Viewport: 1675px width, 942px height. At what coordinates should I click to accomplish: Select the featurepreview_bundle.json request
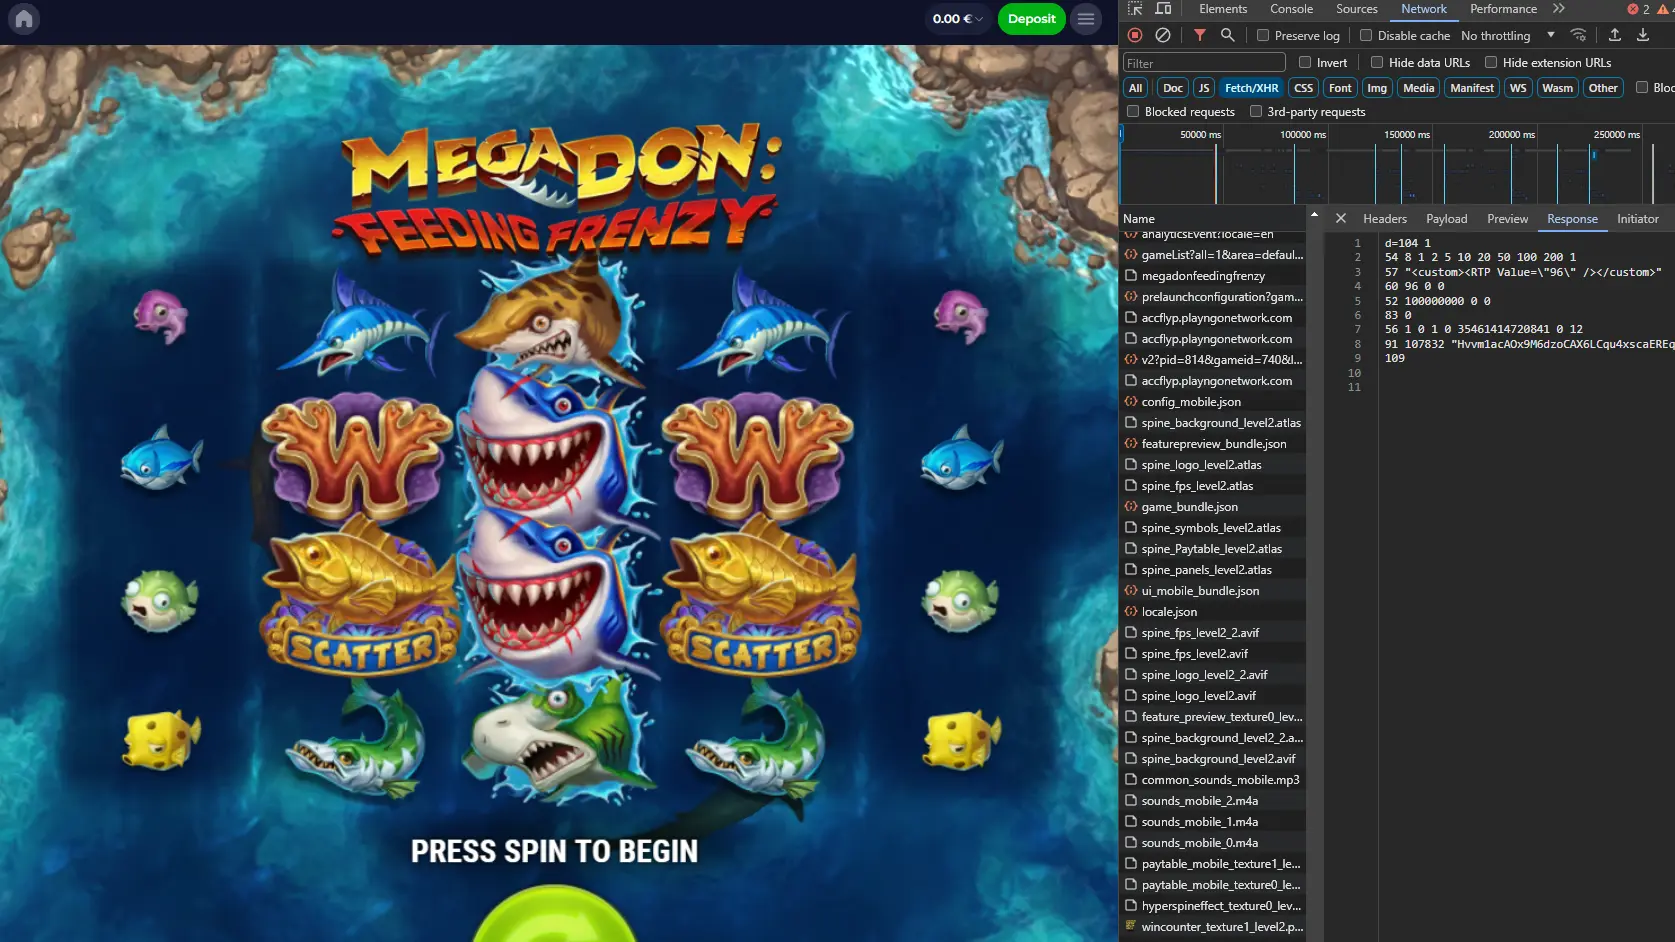1214,444
